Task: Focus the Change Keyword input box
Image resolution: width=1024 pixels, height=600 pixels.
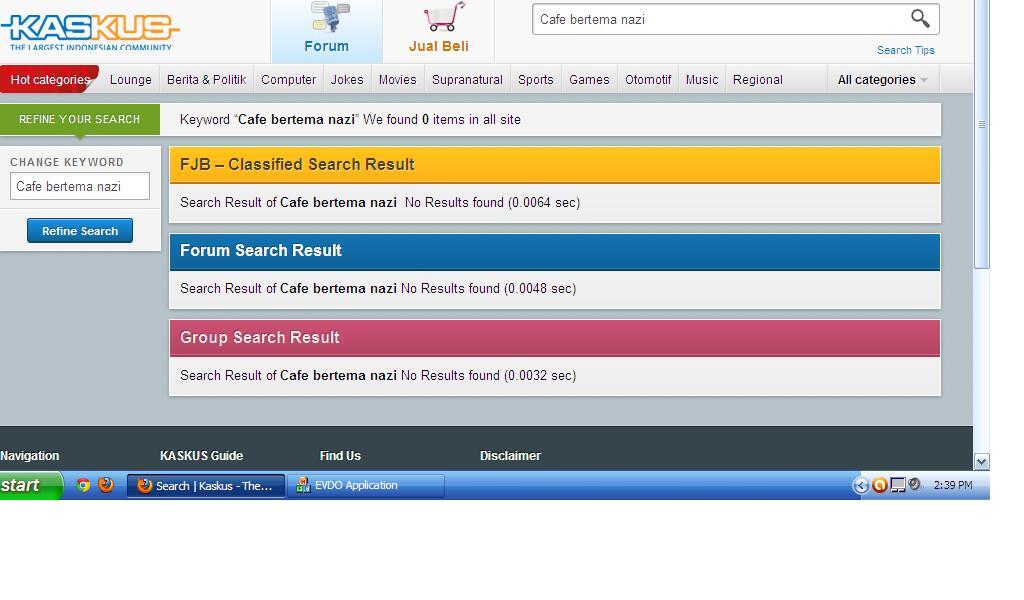Action: [x=80, y=186]
